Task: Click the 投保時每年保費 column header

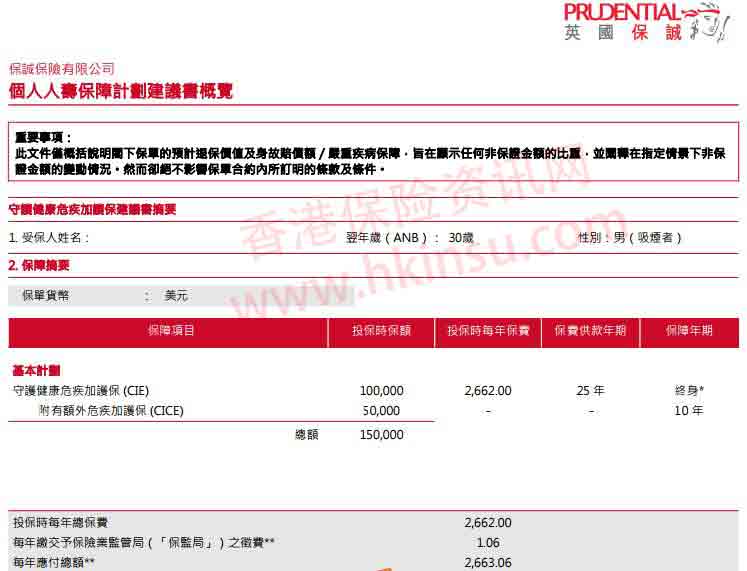Action: [x=488, y=331]
